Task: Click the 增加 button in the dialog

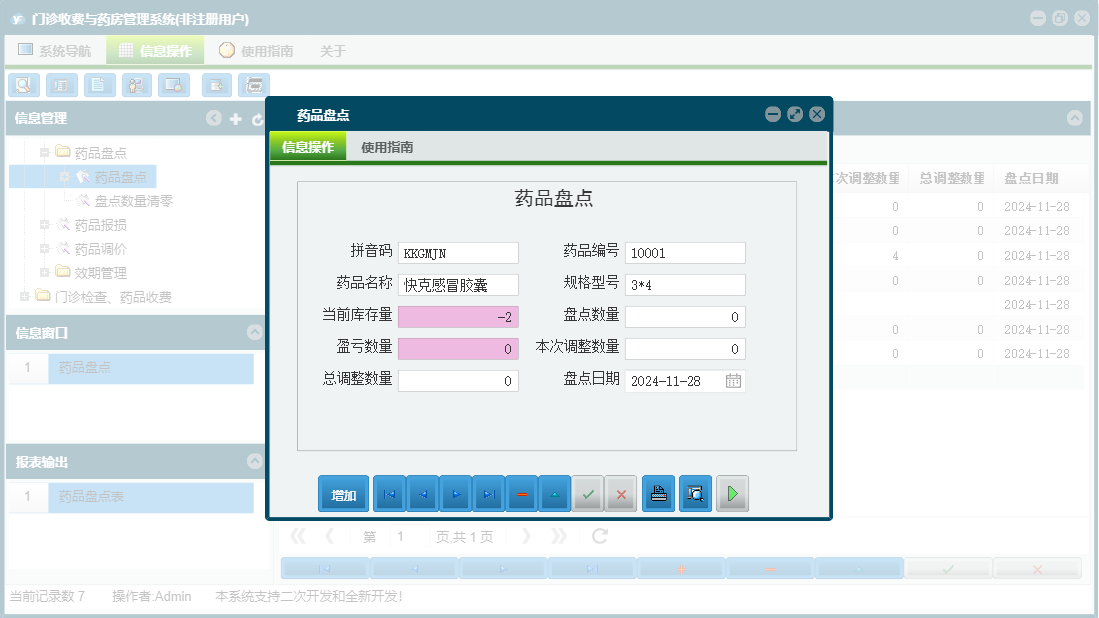Action: tap(343, 493)
